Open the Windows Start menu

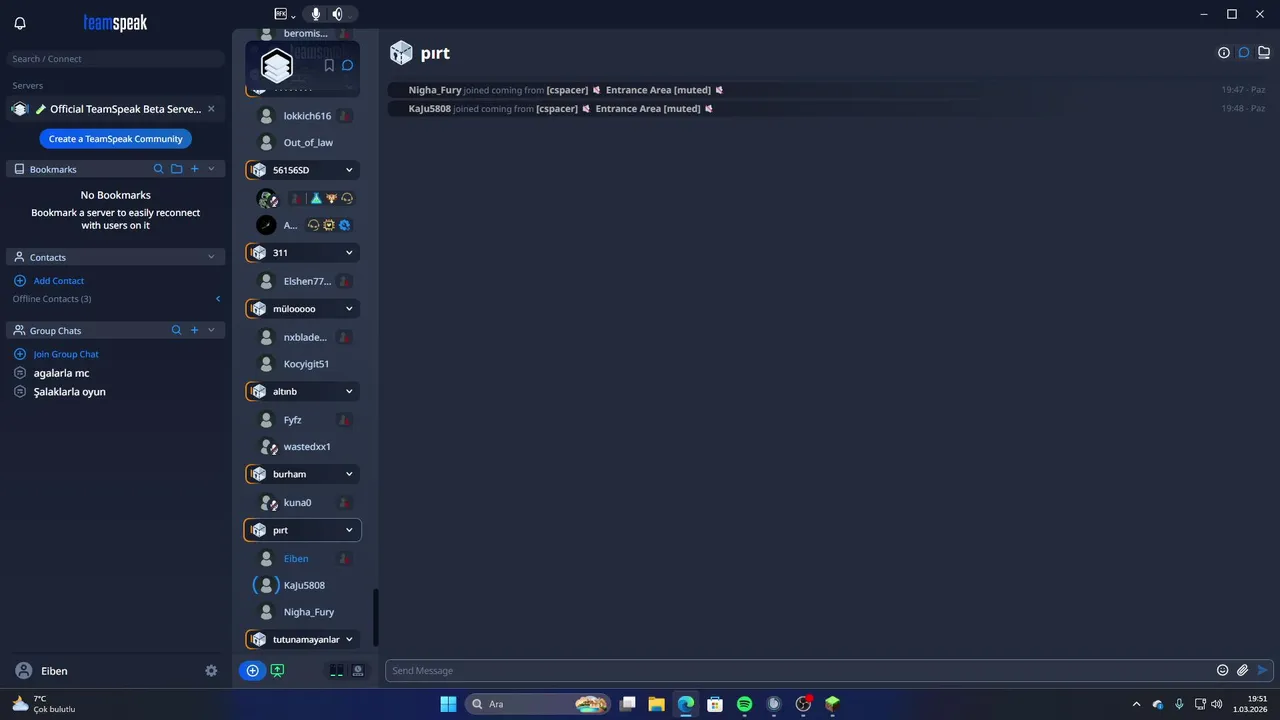448,704
